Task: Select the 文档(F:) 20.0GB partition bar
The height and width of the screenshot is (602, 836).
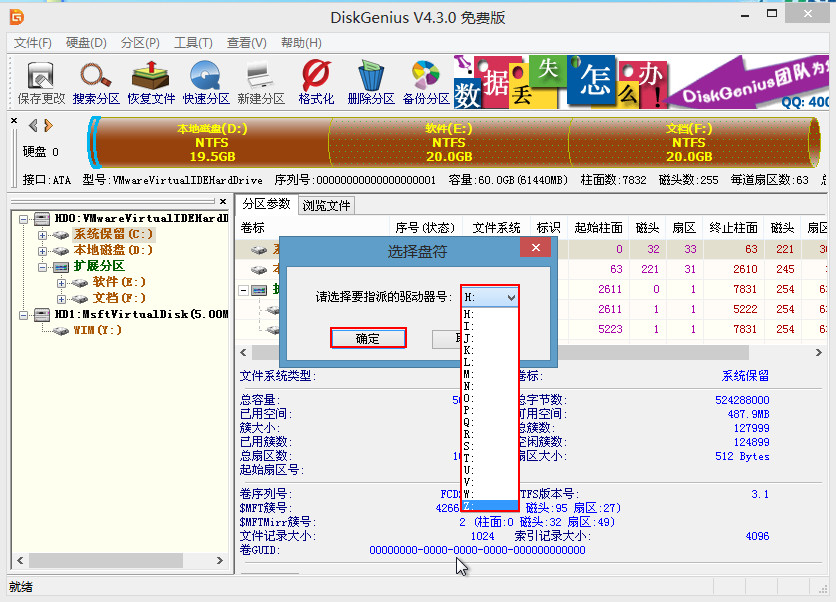Action: click(689, 142)
